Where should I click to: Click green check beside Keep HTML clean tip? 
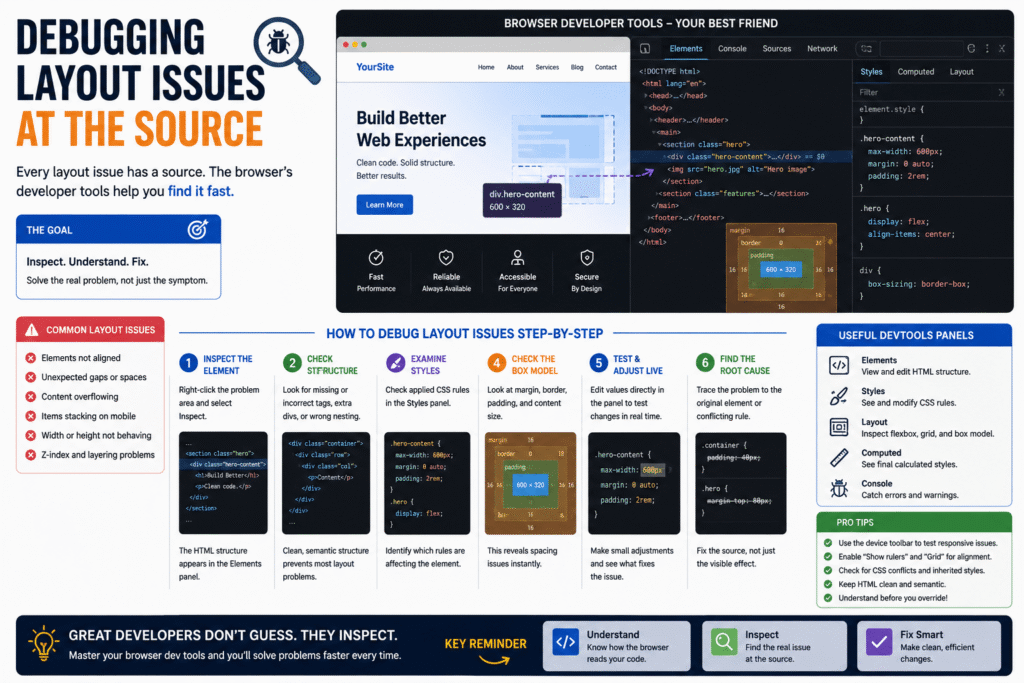(x=828, y=584)
